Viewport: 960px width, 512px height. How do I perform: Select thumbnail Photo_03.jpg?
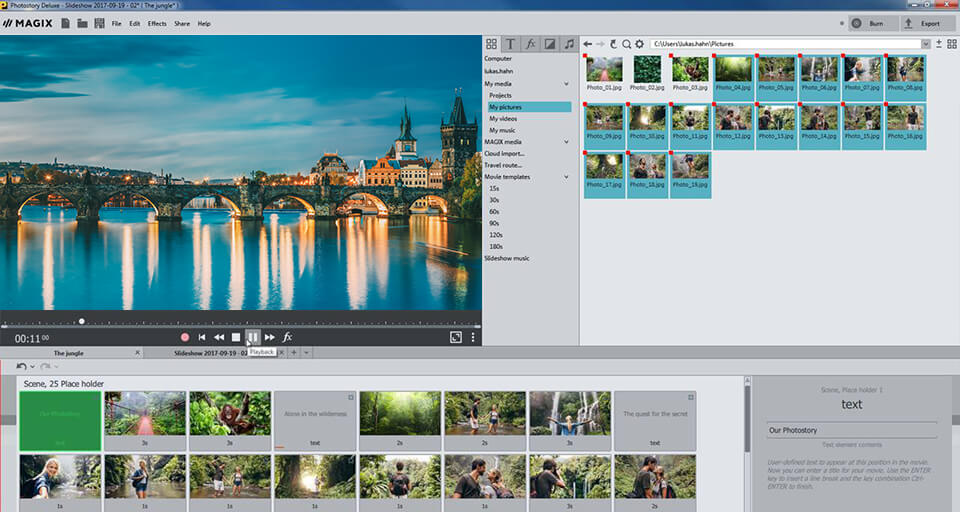[x=690, y=74]
